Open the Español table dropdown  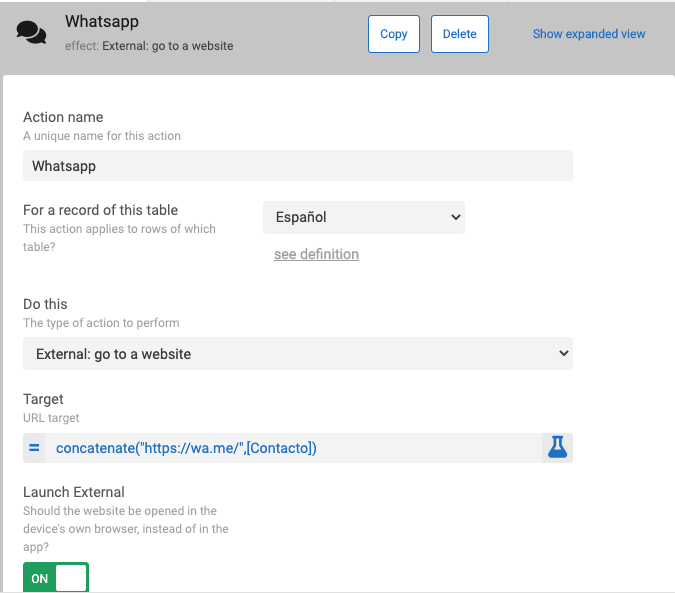(x=364, y=217)
